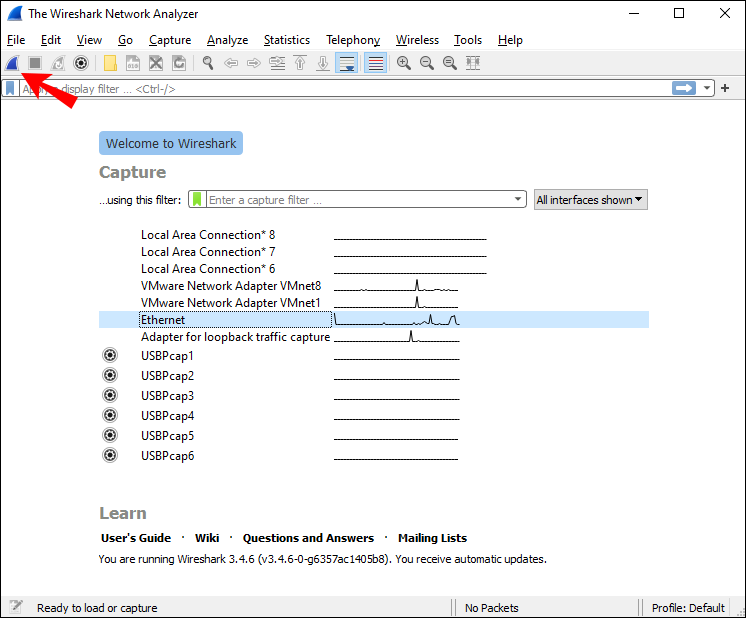The image size is (746, 618).
Task: Select the USBPcap5 interface name
Action: point(167,436)
